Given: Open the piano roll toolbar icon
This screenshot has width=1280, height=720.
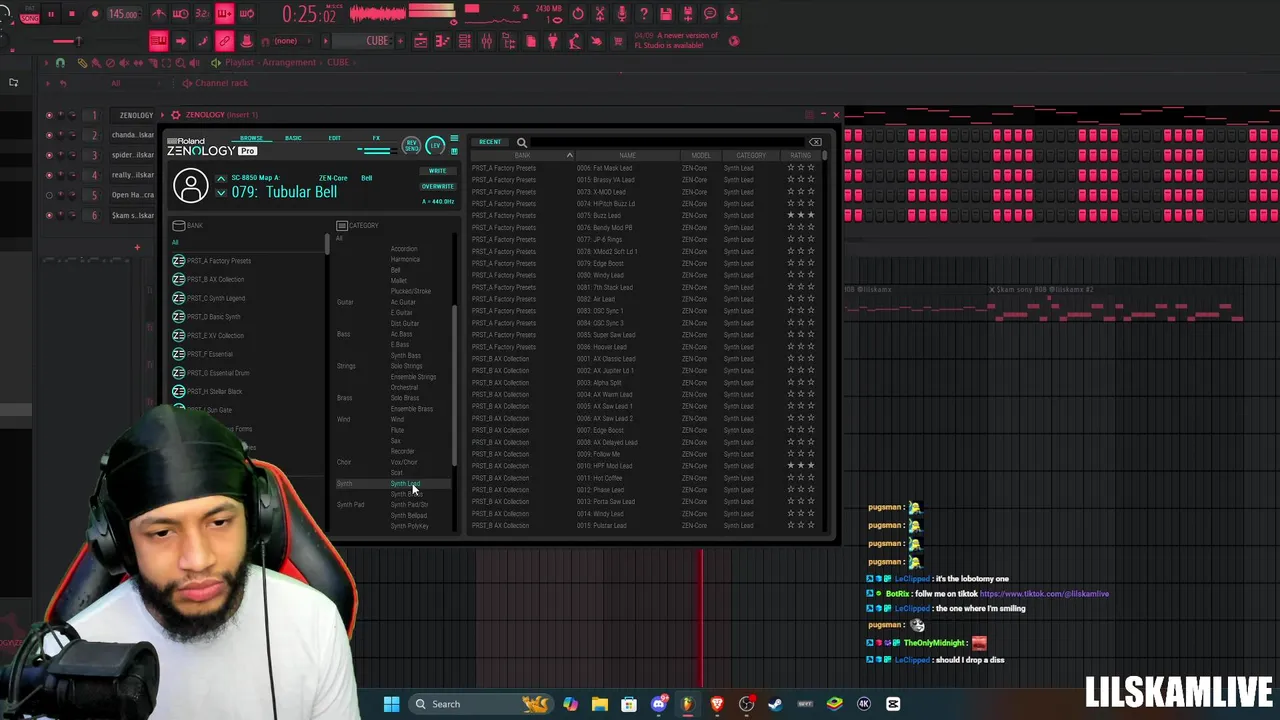Looking at the screenshot, I should tap(442, 41).
